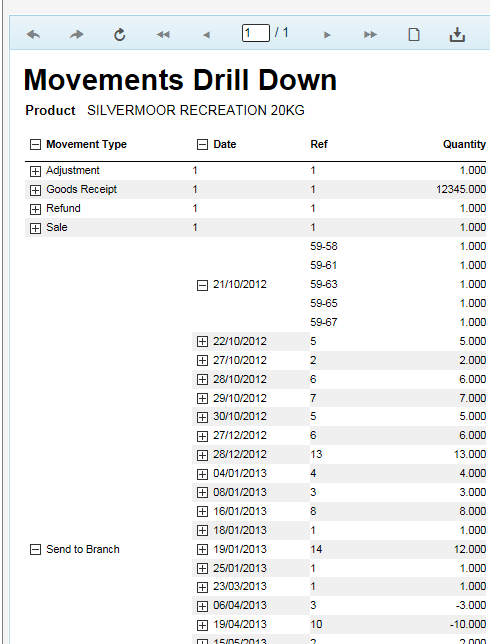The height and width of the screenshot is (644, 492).
Task: Click the Movements Drill Down title
Action: 180,80
